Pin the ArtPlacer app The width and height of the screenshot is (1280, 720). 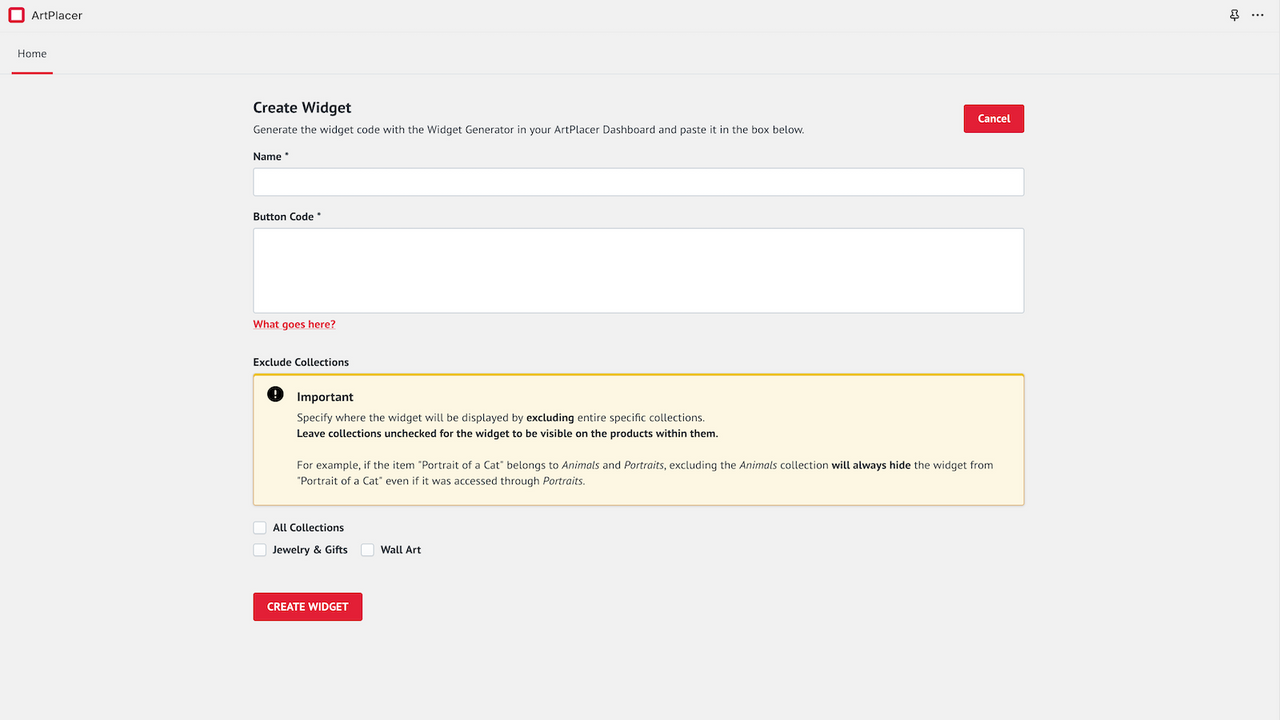1235,15
